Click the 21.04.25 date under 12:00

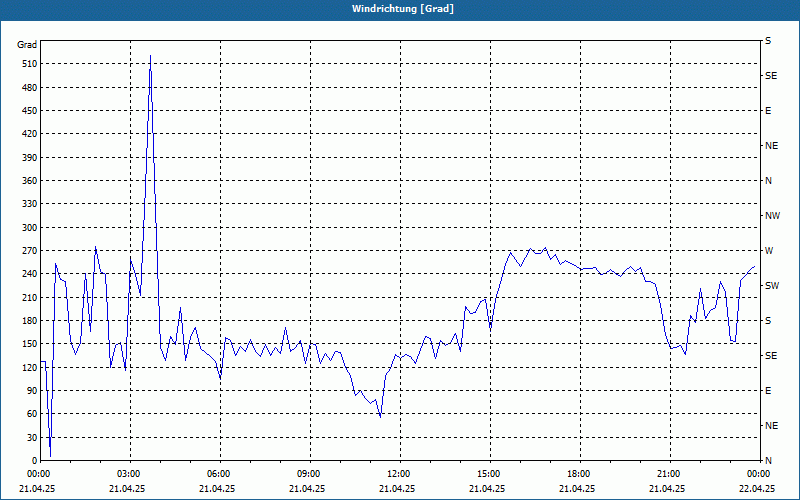point(397,488)
